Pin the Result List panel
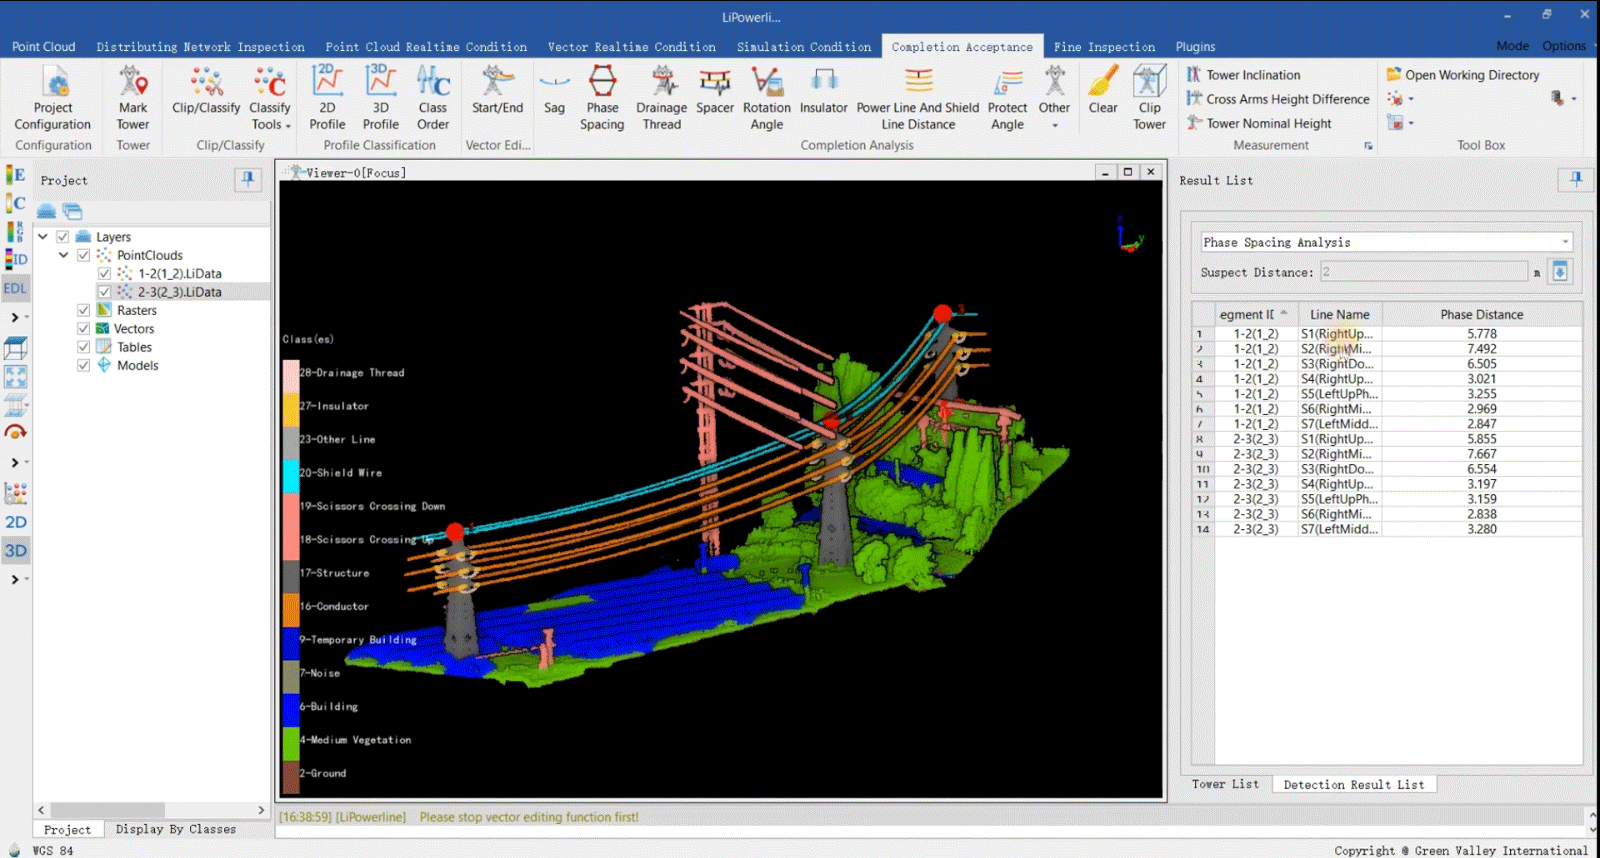This screenshot has height=858, width=1600. (x=1576, y=180)
